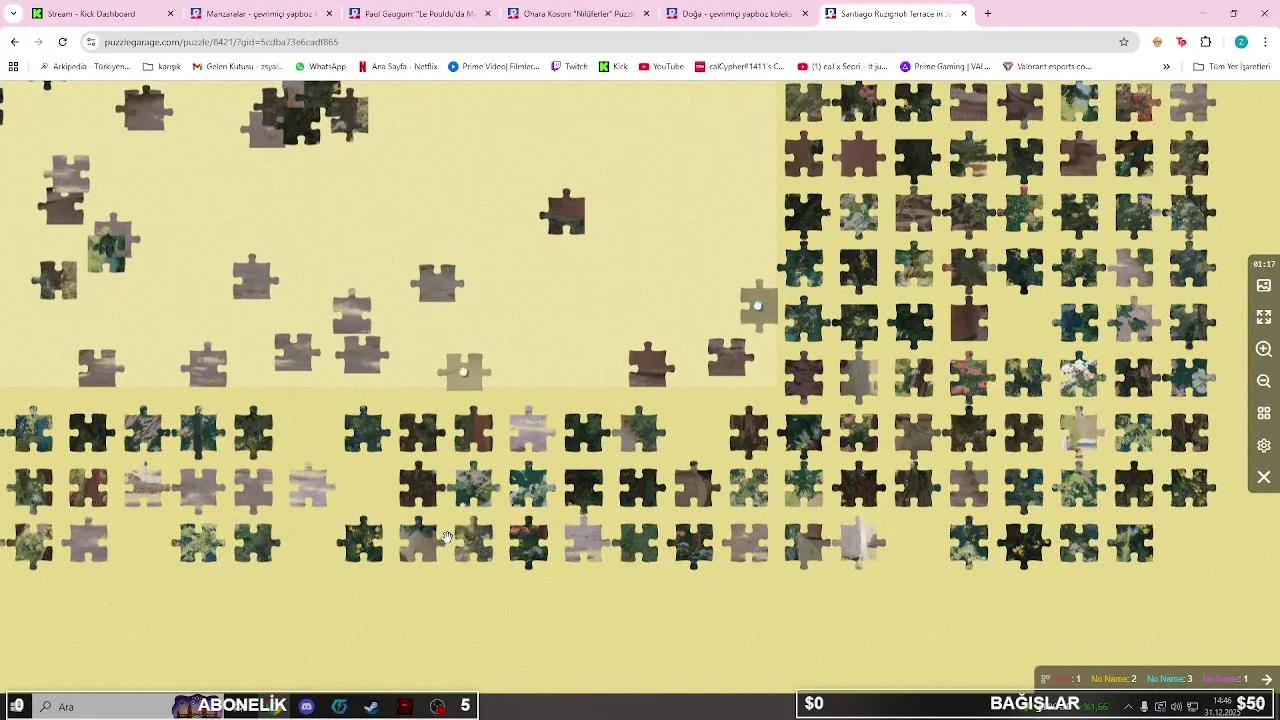Arrange pieces with the grid icon
Viewport: 1280px width, 720px height.
(1264, 413)
